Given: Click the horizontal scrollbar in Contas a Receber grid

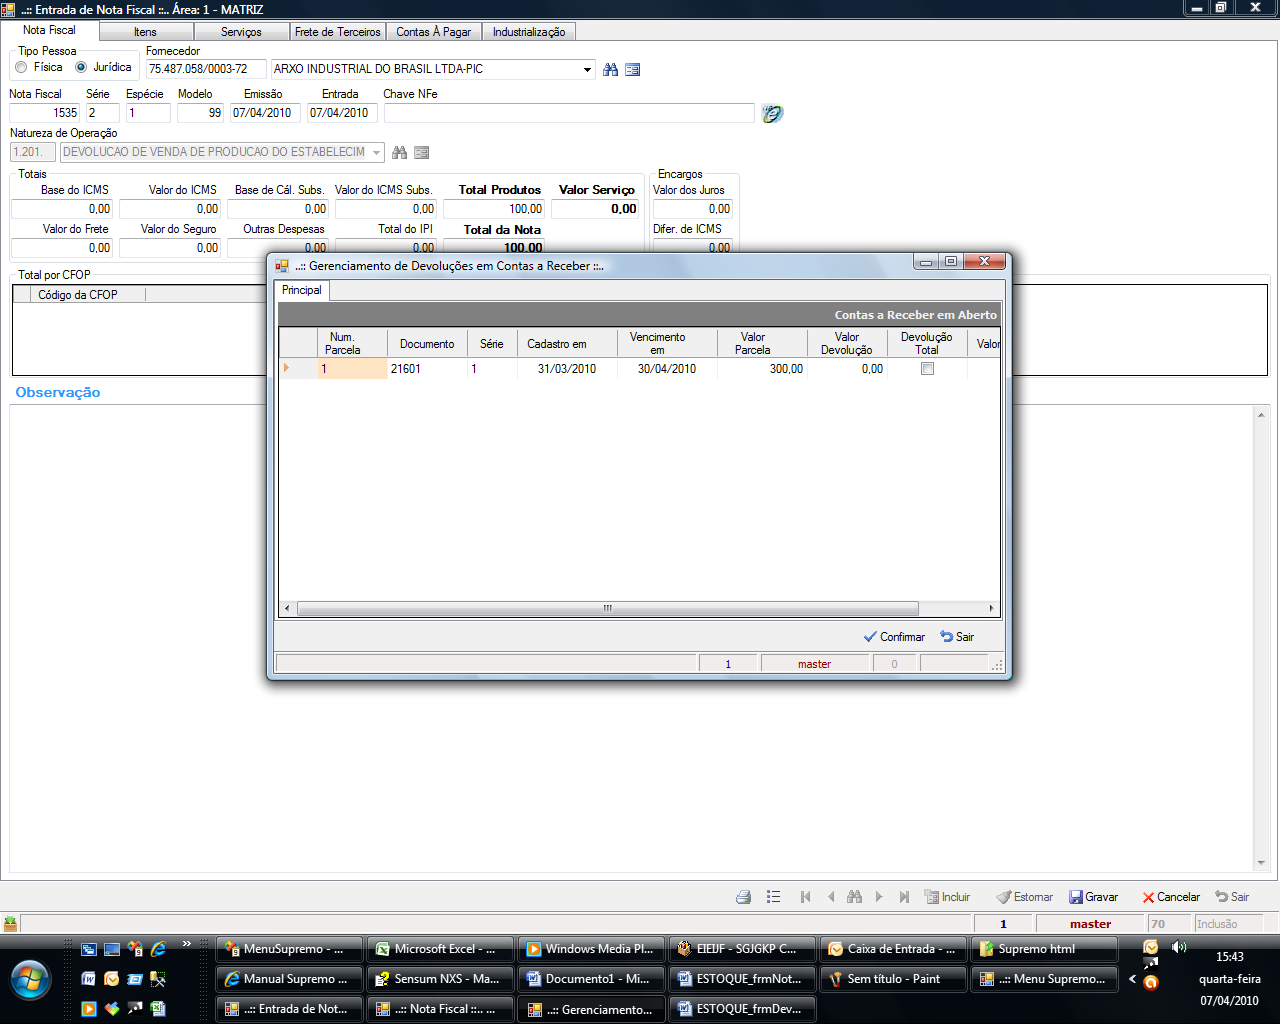Looking at the screenshot, I should point(608,608).
